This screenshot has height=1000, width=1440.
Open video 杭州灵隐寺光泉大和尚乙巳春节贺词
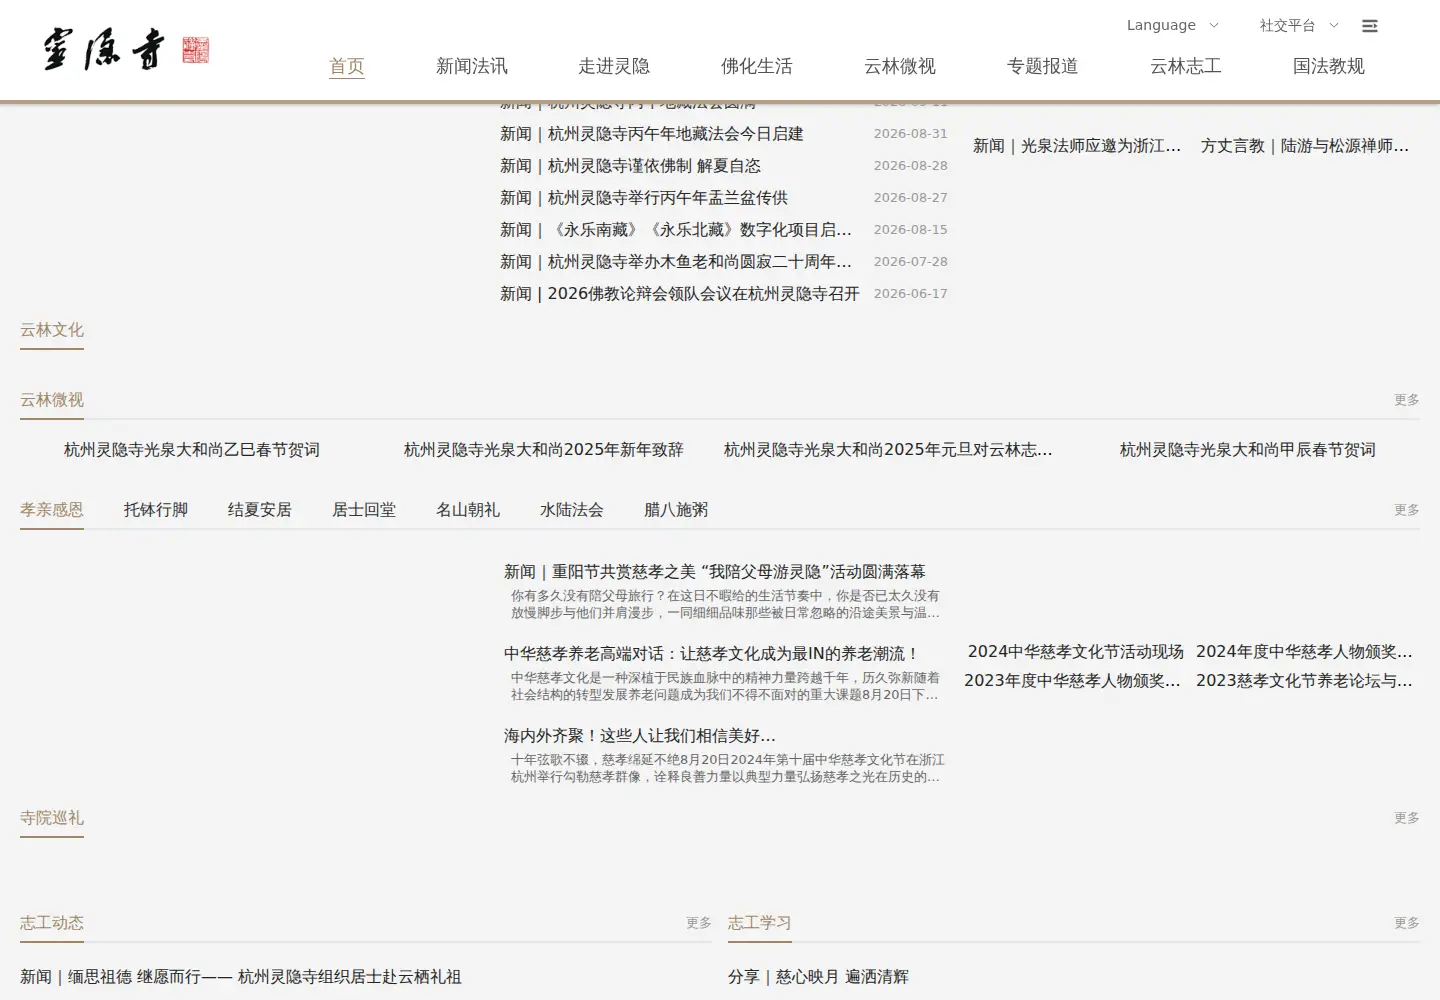192,450
